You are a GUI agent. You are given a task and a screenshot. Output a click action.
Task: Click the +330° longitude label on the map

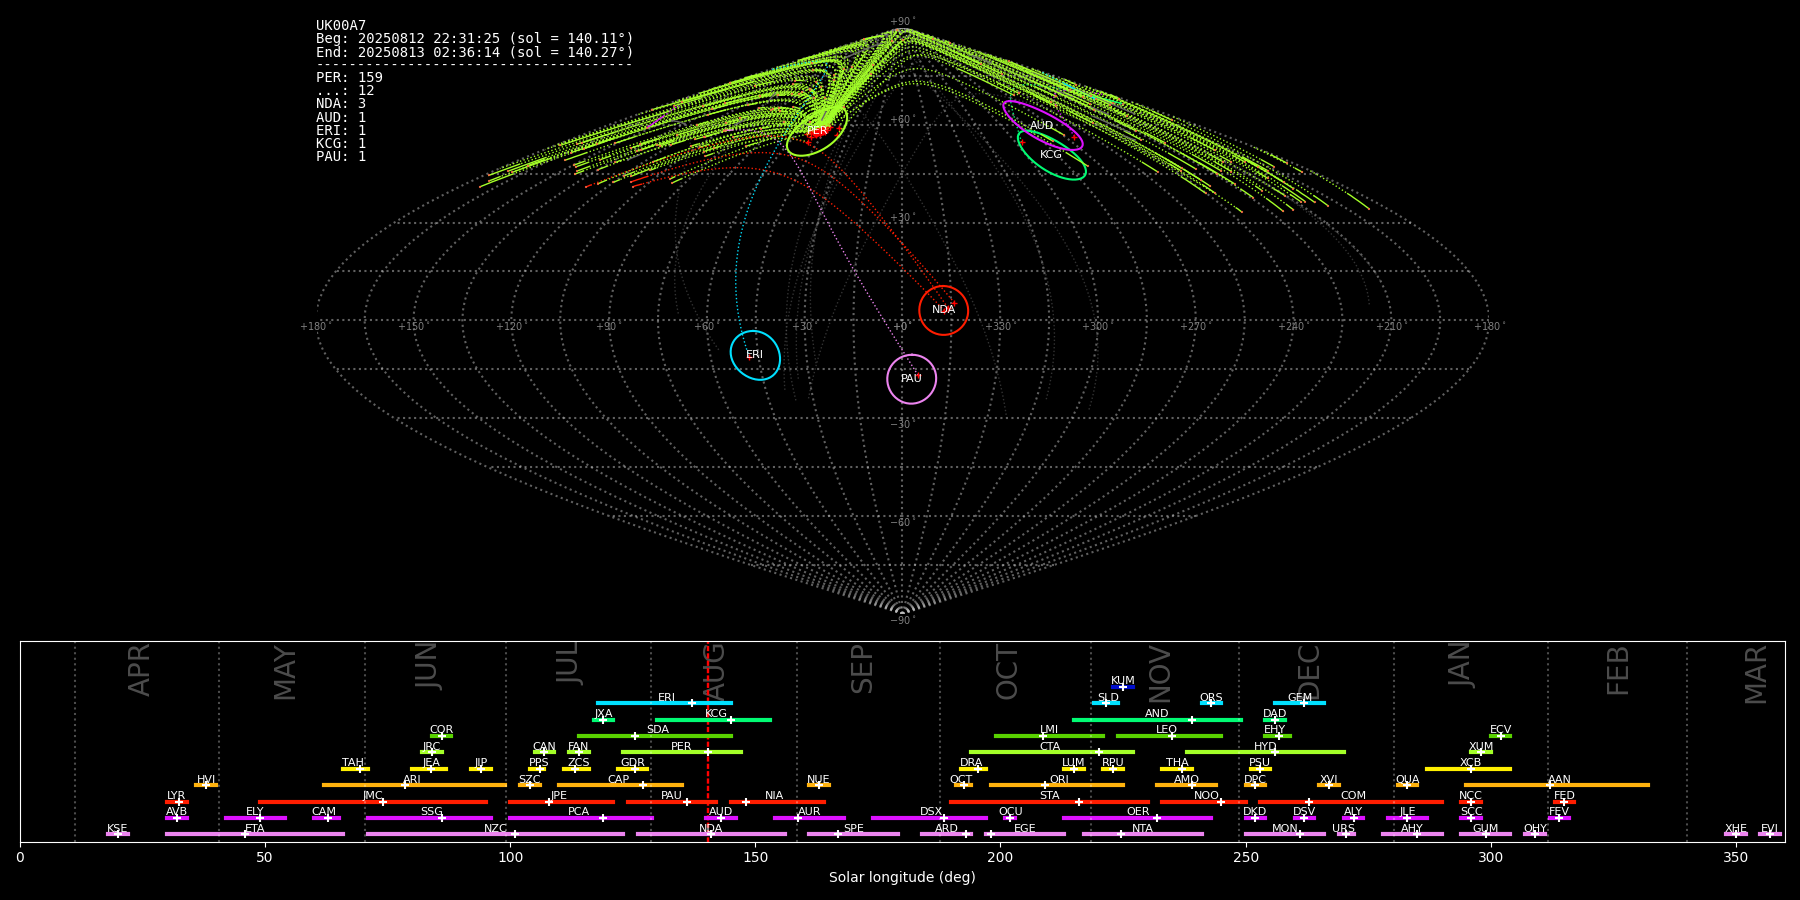998,327
